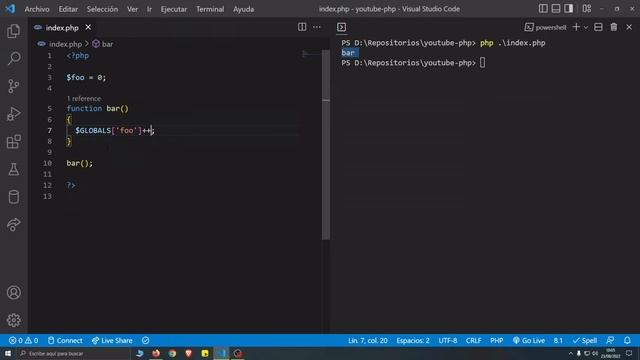Open the Database view in activity bar

point(13,197)
